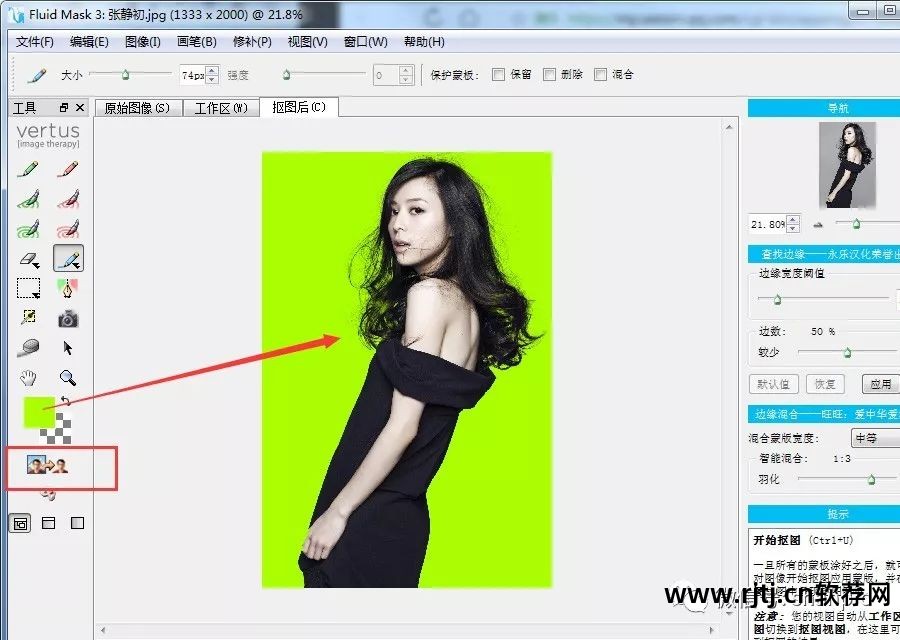Select the red Delete Local brush

68,199
